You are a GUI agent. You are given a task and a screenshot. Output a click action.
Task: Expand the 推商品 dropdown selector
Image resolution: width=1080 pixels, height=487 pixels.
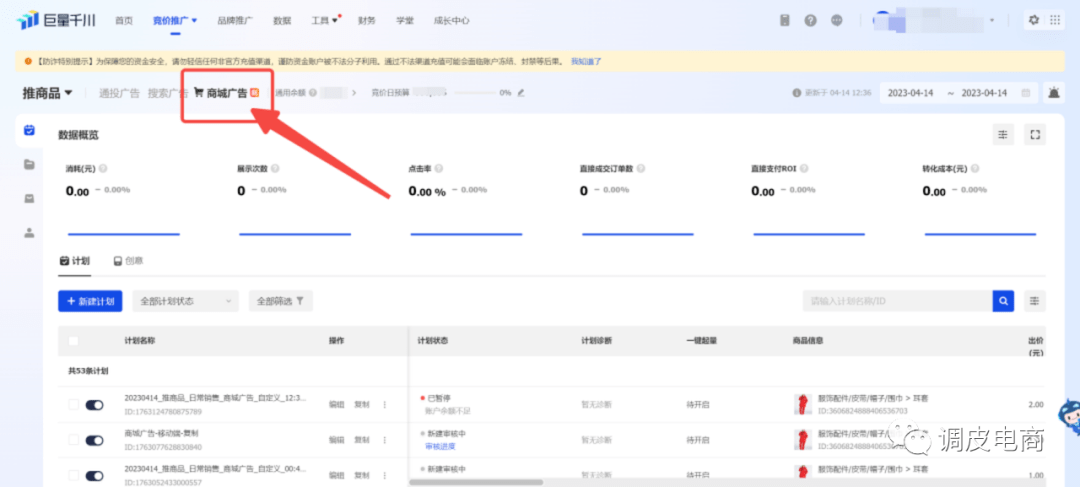48,93
